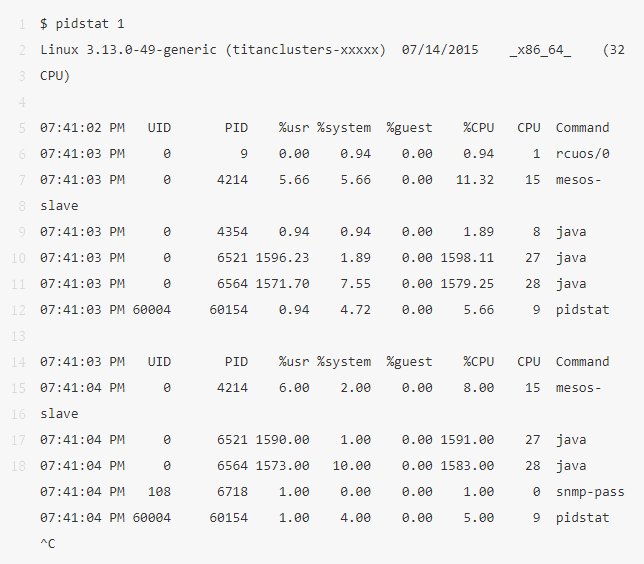Click the %CPU value 1591.00

467,439
